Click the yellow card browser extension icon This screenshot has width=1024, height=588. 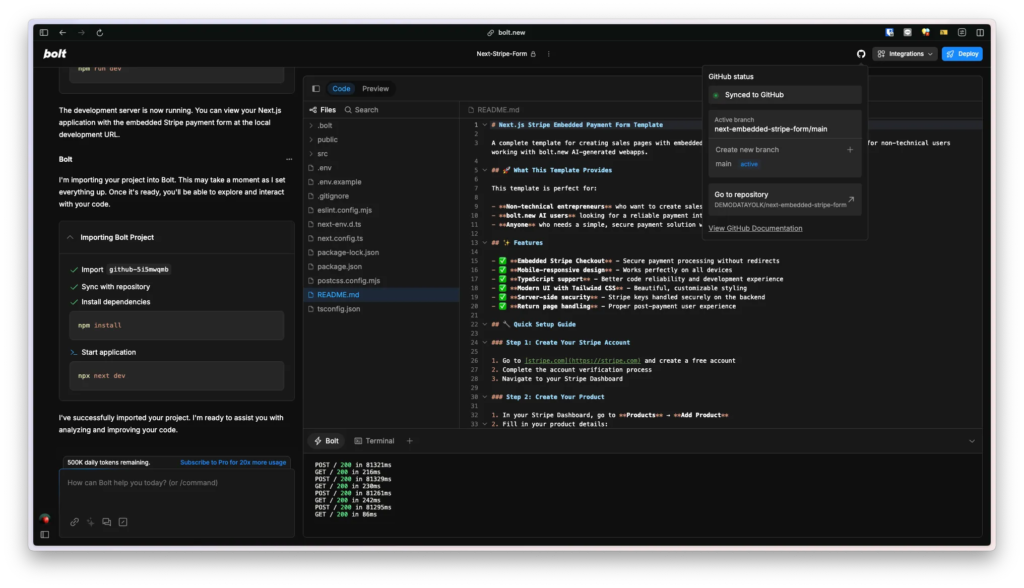point(944,33)
